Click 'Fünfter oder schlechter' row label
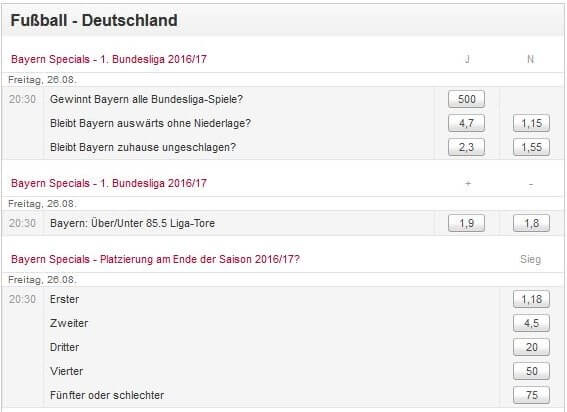This screenshot has height=412, width=567. (107, 395)
